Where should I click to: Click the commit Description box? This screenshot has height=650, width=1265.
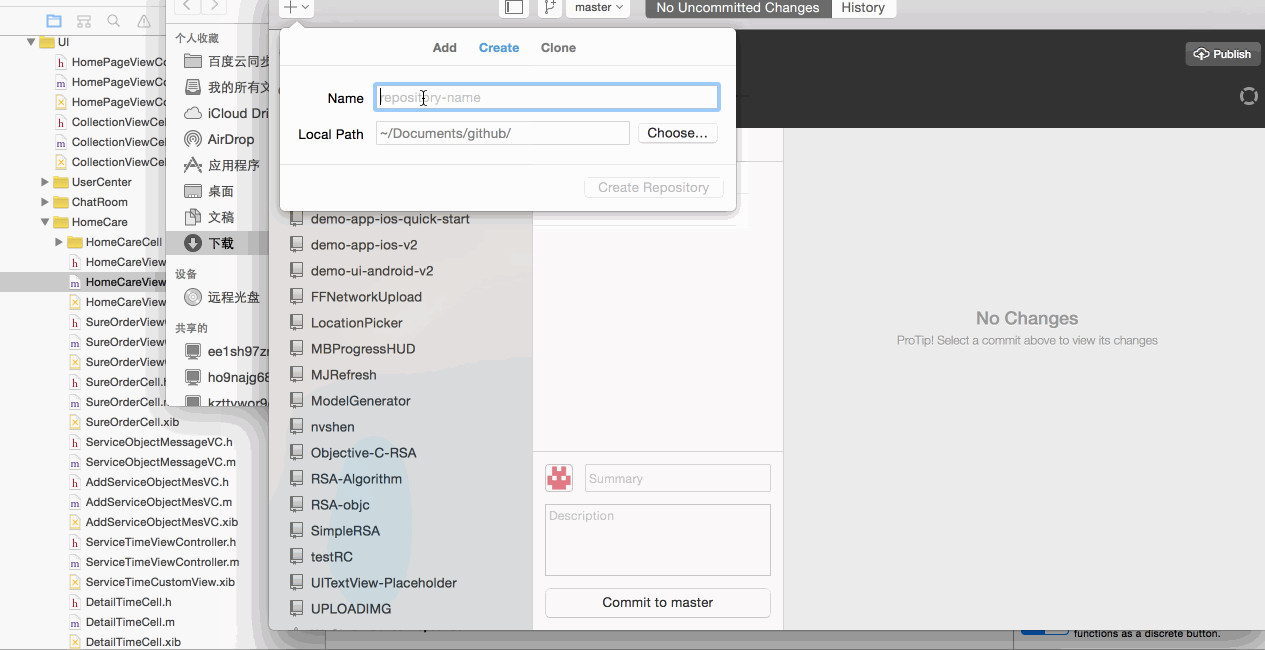tap(658, 540)
